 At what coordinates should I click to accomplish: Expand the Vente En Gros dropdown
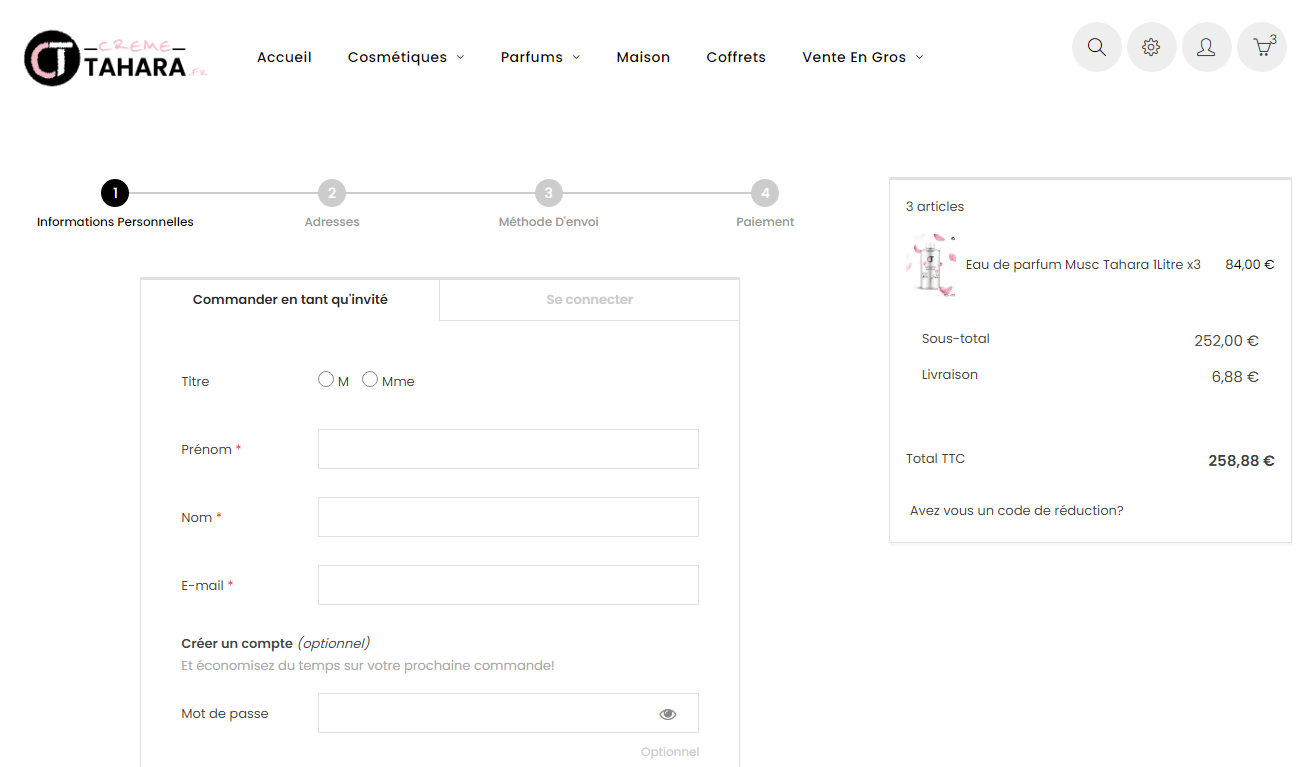(862, 57)
